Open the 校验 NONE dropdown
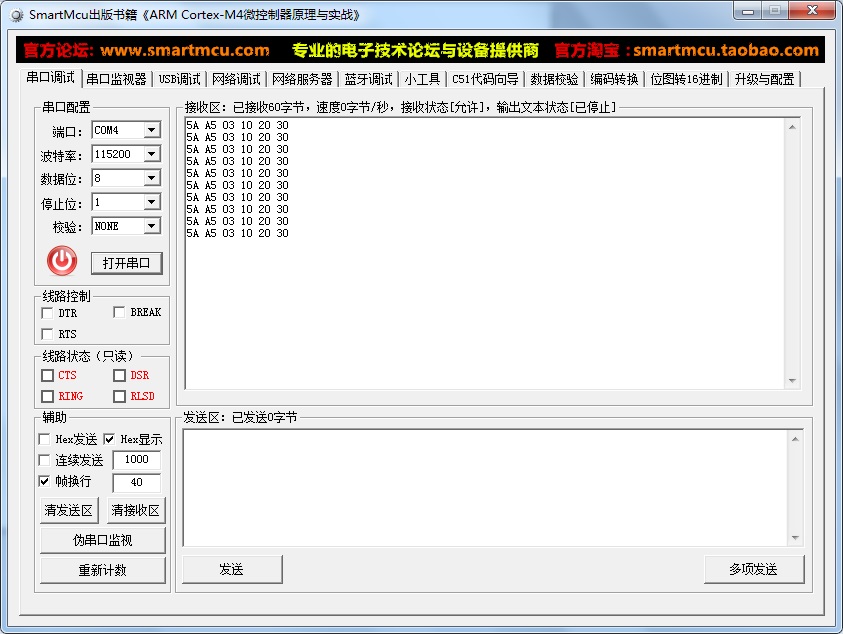Image resolution: width=843 pixels, height=634 pixels. coord(152,226)
